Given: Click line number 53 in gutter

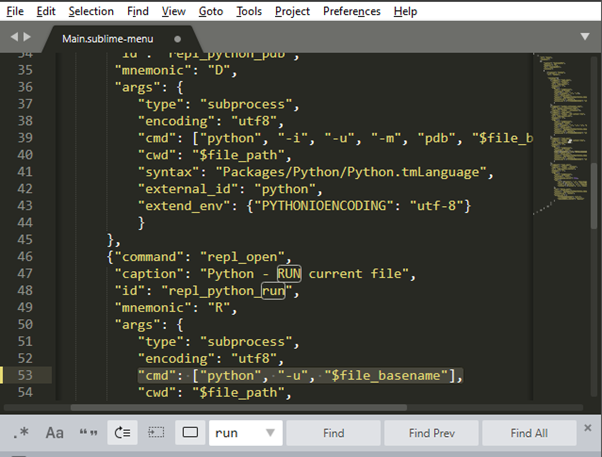Looking at the screenshot, I should pyautogui.click(x=25, y=375).
